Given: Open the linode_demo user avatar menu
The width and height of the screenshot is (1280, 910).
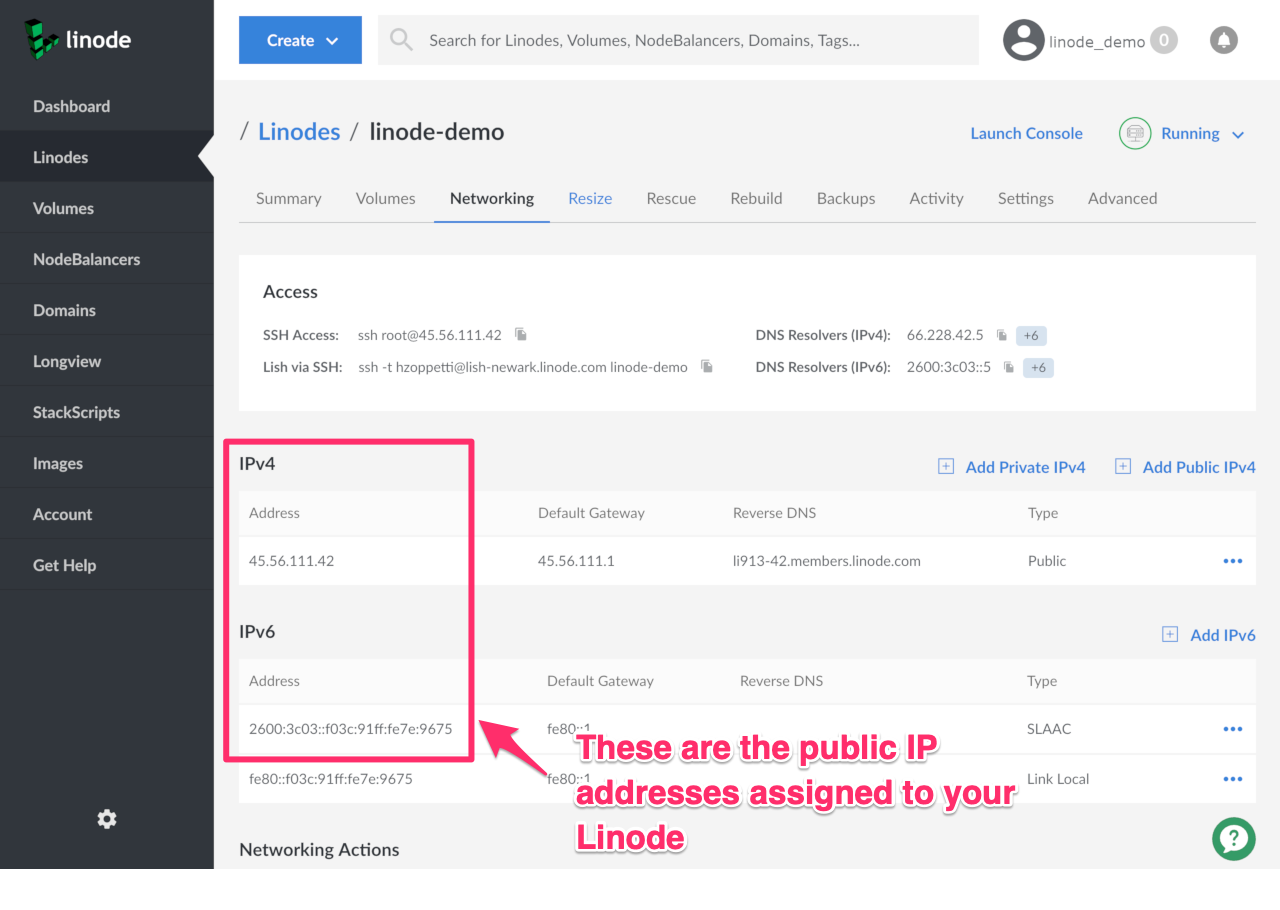Looking at the screenshot, I should [x=1024, y=41].
